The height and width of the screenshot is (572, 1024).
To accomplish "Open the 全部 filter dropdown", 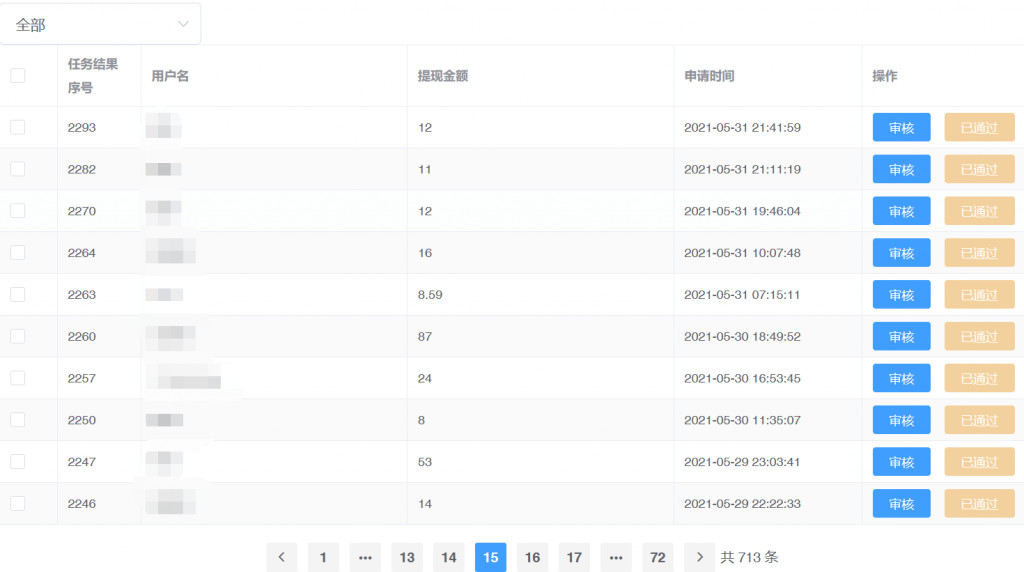I will click(100, 24).
